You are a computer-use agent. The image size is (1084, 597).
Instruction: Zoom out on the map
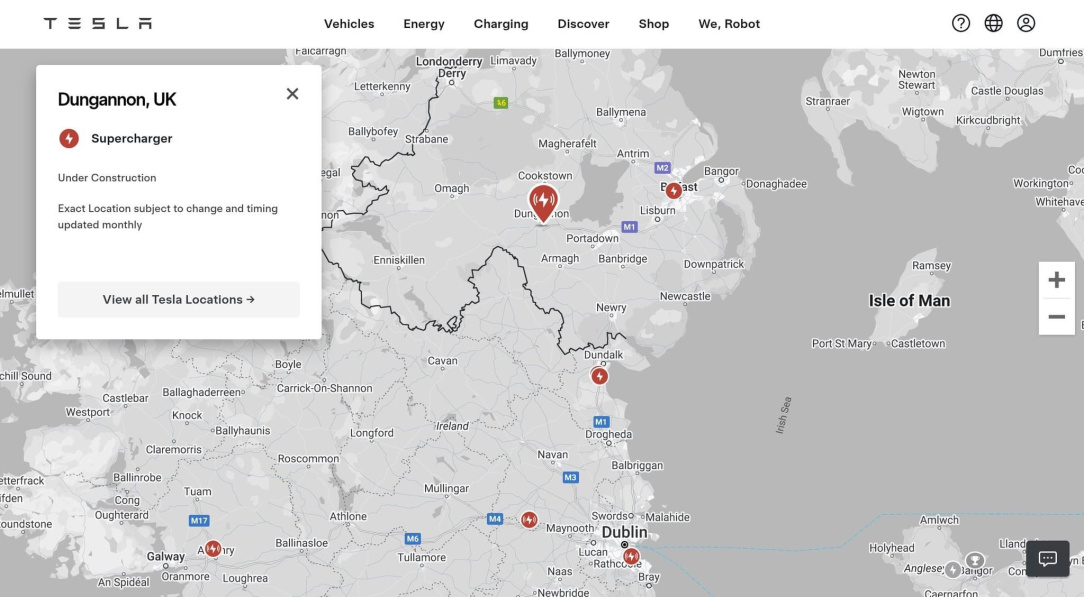click(1056, 317)
